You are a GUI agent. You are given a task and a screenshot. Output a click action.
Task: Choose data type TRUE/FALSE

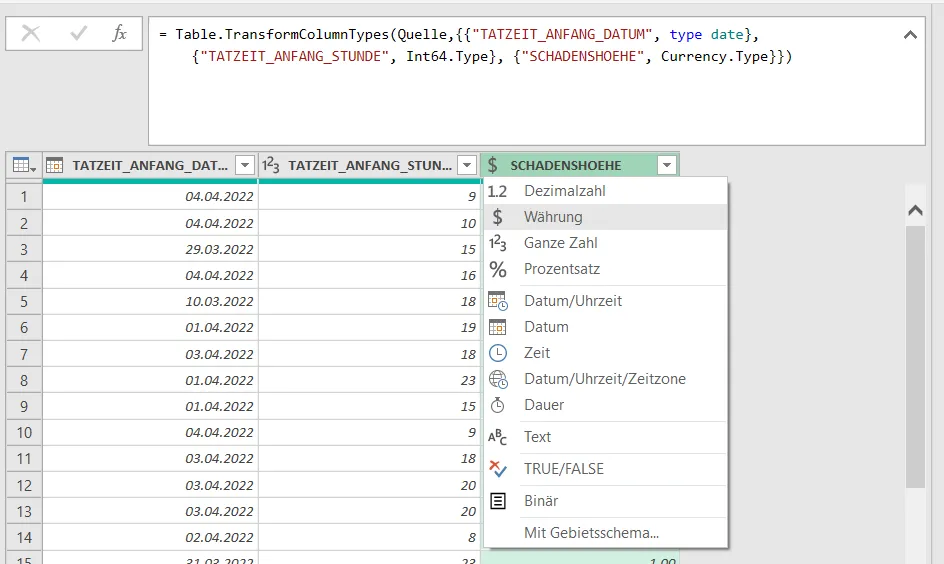point(606,468)
